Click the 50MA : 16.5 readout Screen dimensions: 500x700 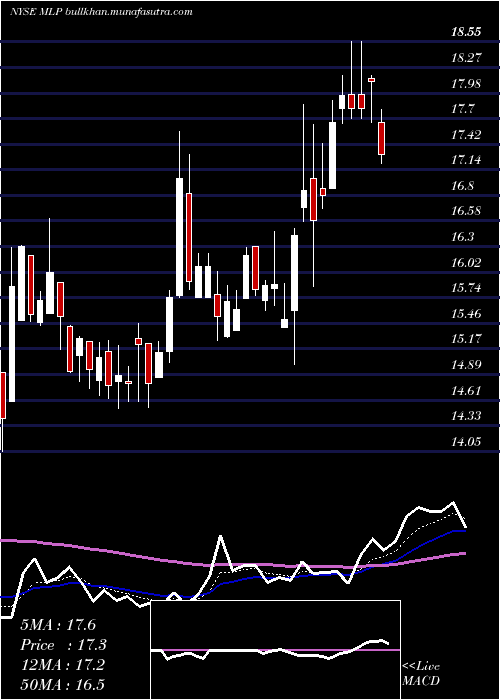(x=62, y=684)
